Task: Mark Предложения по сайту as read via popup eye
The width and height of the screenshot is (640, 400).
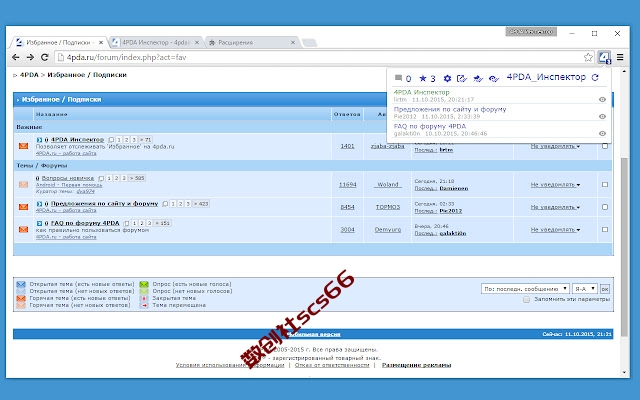Action: coord(602,117)
